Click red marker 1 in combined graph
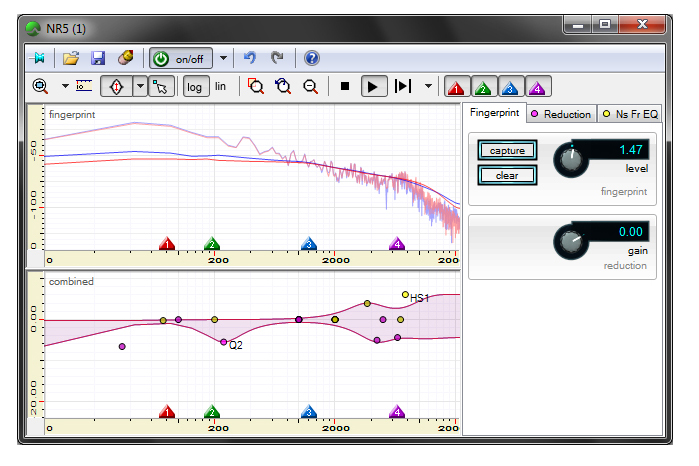 [167, 412]
